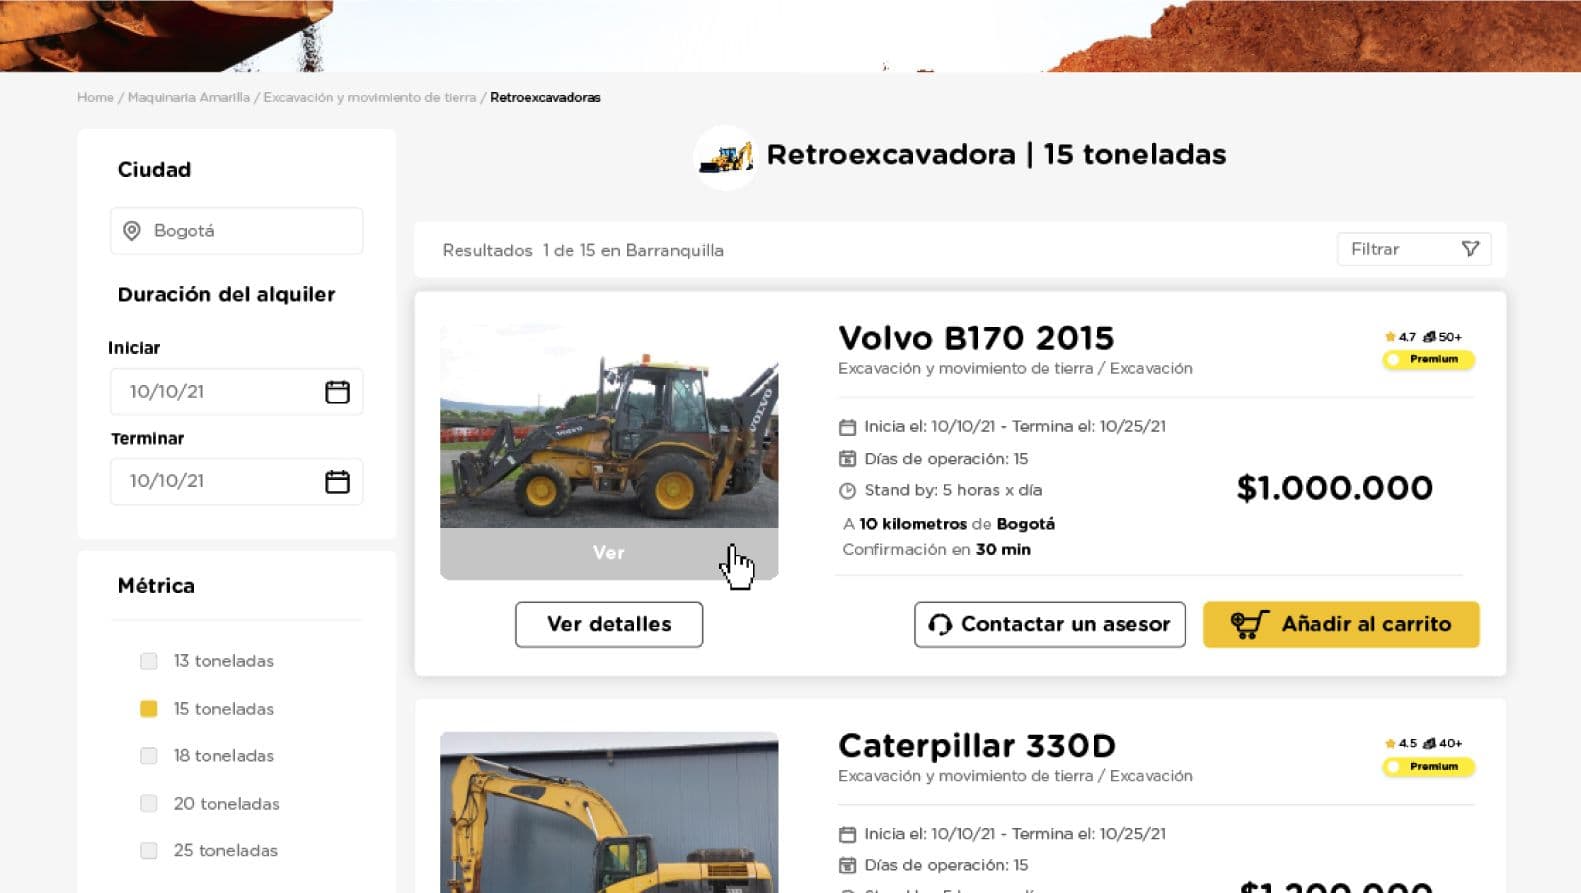The width and height of the screenshot is (1581, 893).
Task: Click the backhoe icon beside the page title
Action: coord(726,157)
